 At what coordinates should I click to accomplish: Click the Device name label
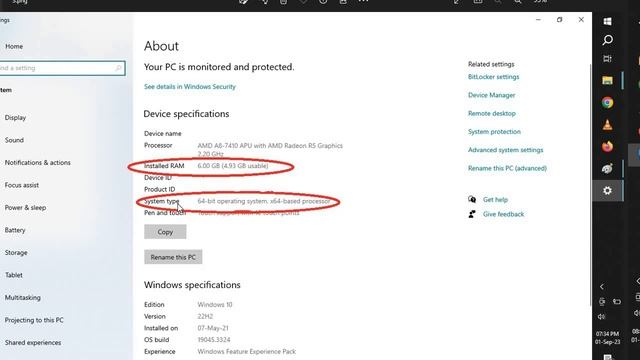pos(162,133)
